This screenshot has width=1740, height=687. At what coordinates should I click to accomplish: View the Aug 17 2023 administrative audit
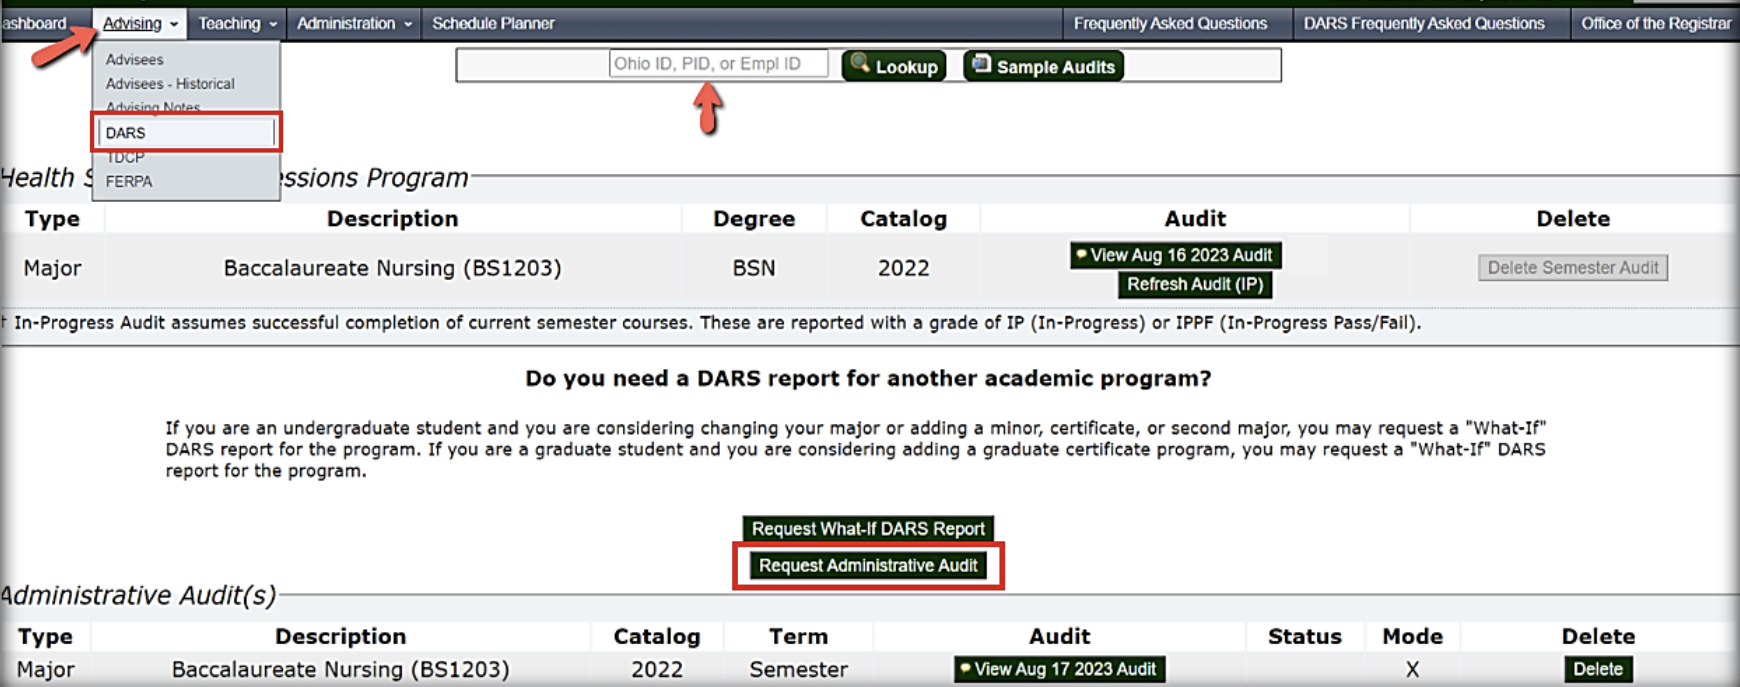click(1059, 669)
